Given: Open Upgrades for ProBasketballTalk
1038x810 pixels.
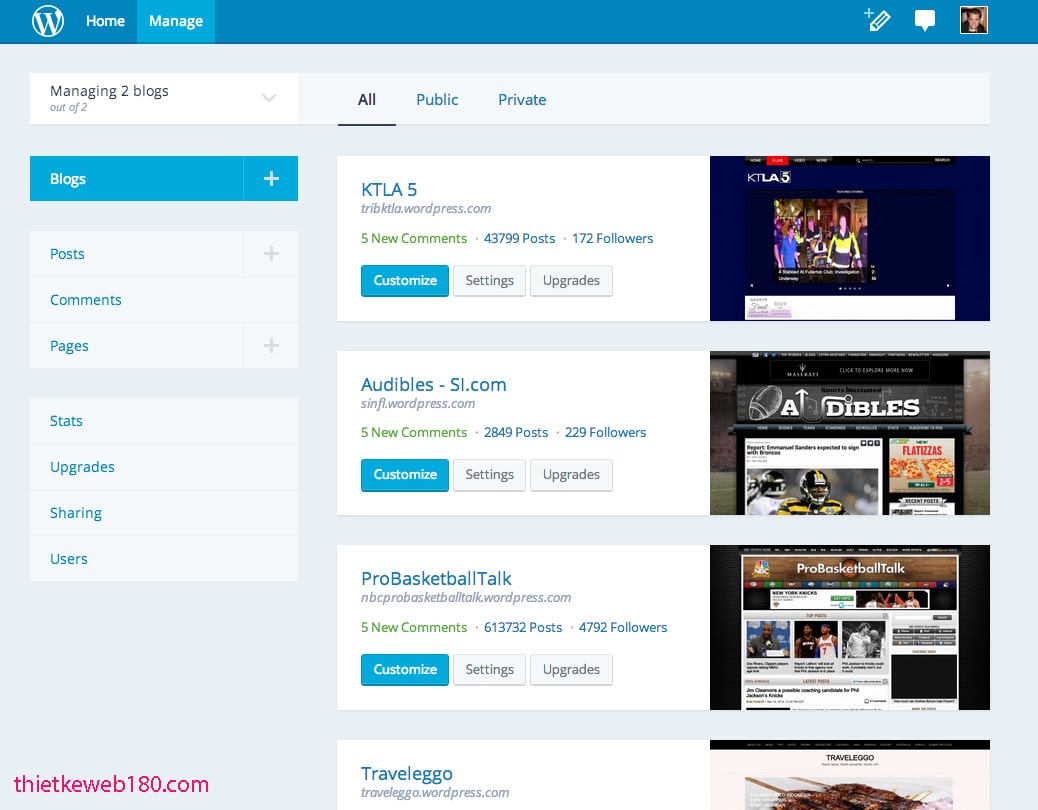Looking at the screenshot, I should [x=571, y=669].
